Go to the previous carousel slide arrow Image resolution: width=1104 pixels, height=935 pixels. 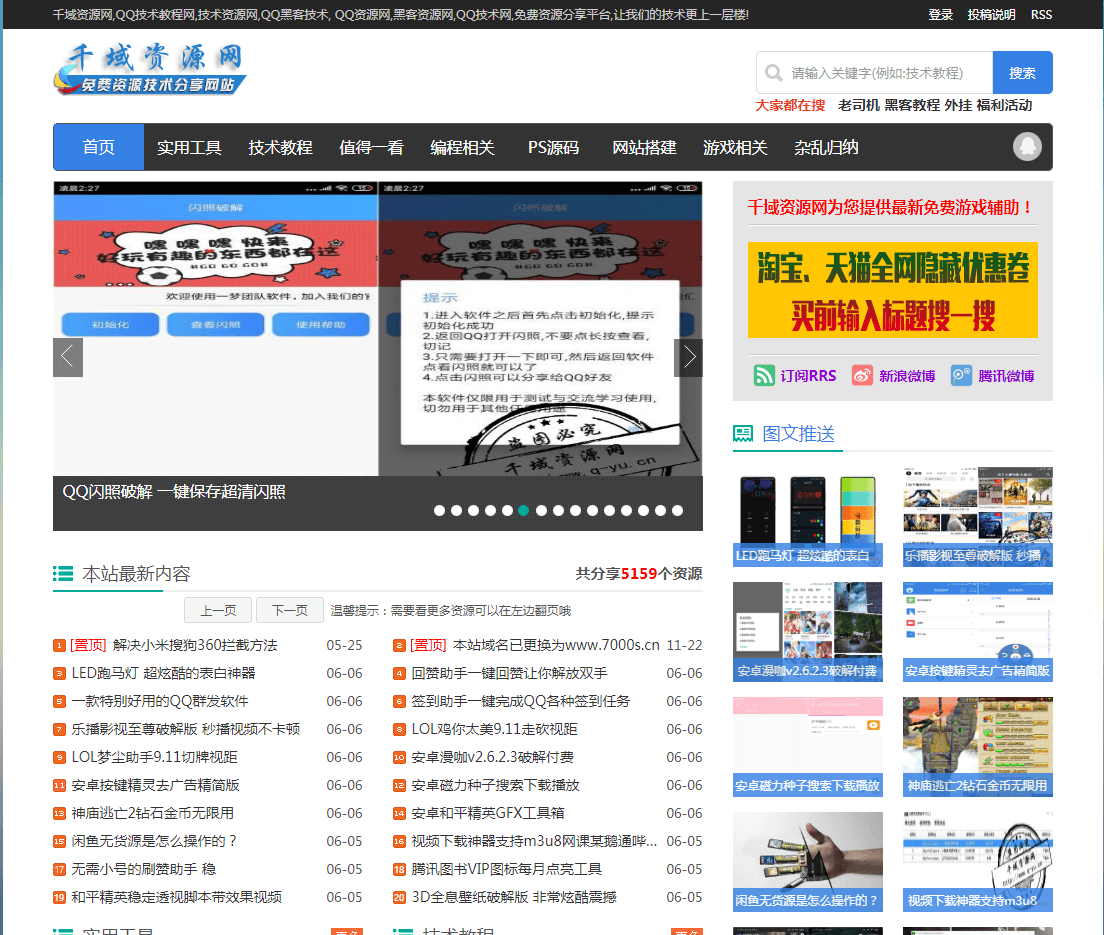tap(68, 357)
